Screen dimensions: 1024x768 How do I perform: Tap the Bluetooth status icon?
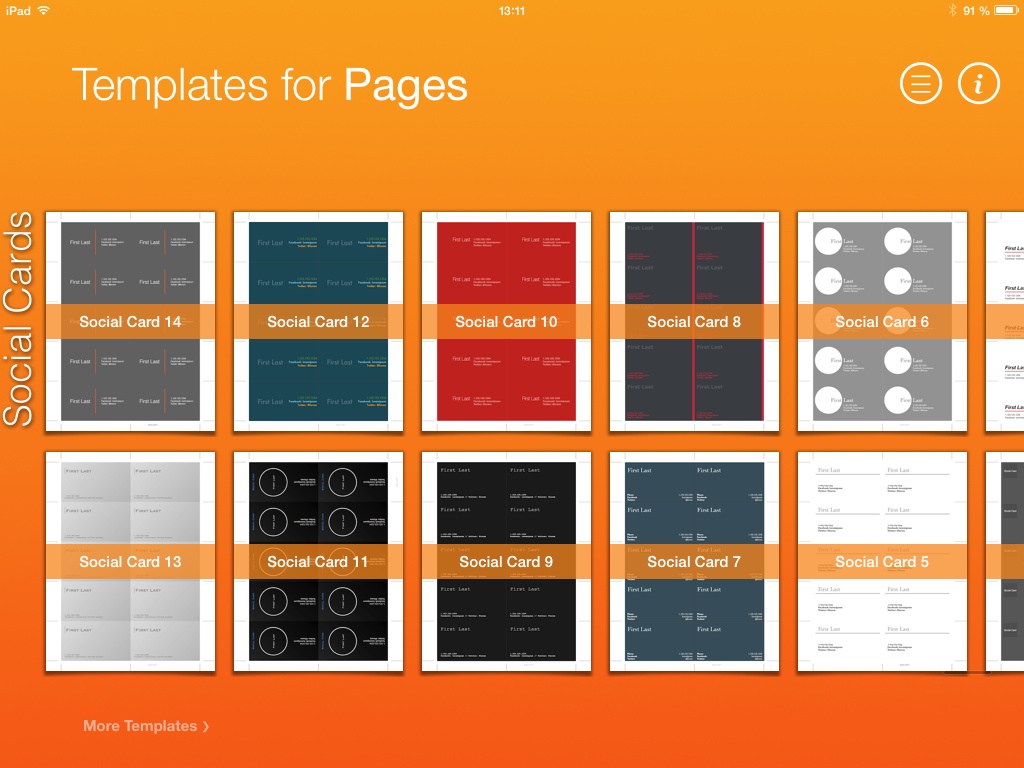[952, 11]
